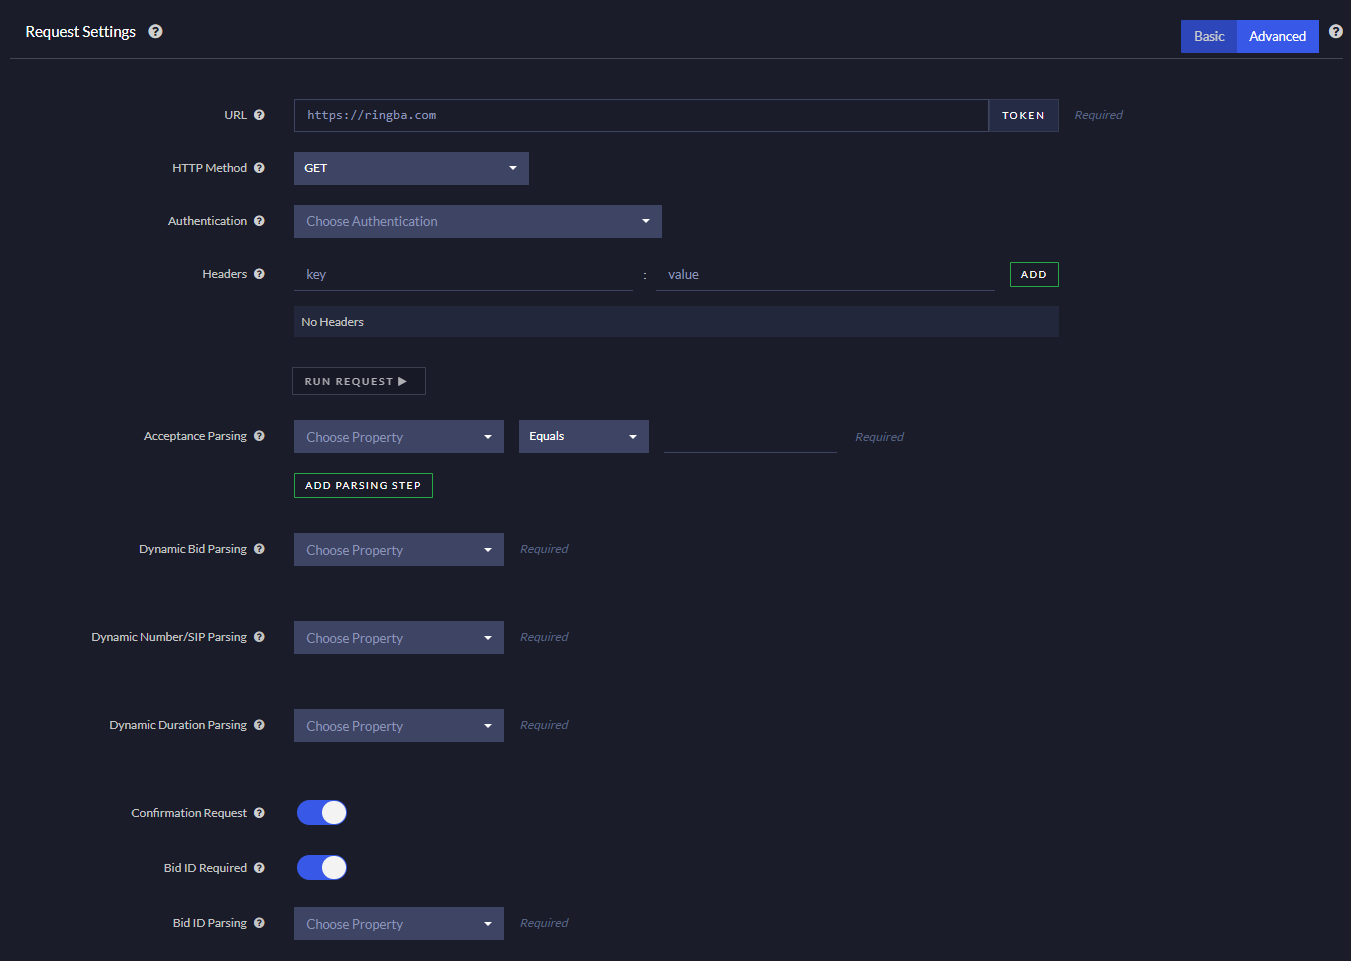Viewport: 1351px width, 961px height.
Task: Click the Dynamic Bid Parsing help icon
Action: point(260,548)
